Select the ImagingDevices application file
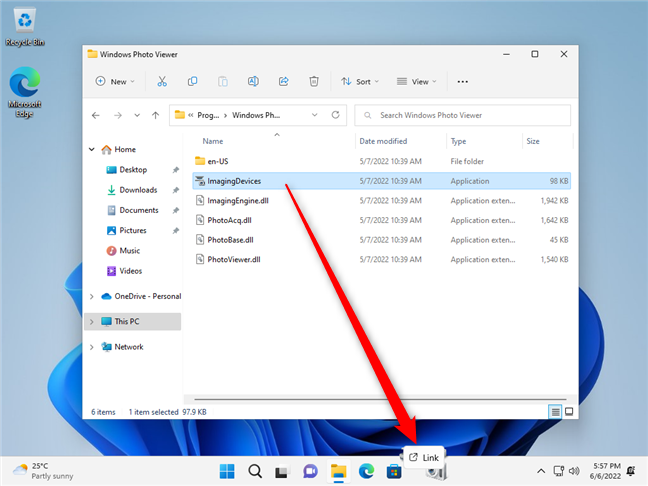The image size is (648, 486). click(x=381, y=181)
